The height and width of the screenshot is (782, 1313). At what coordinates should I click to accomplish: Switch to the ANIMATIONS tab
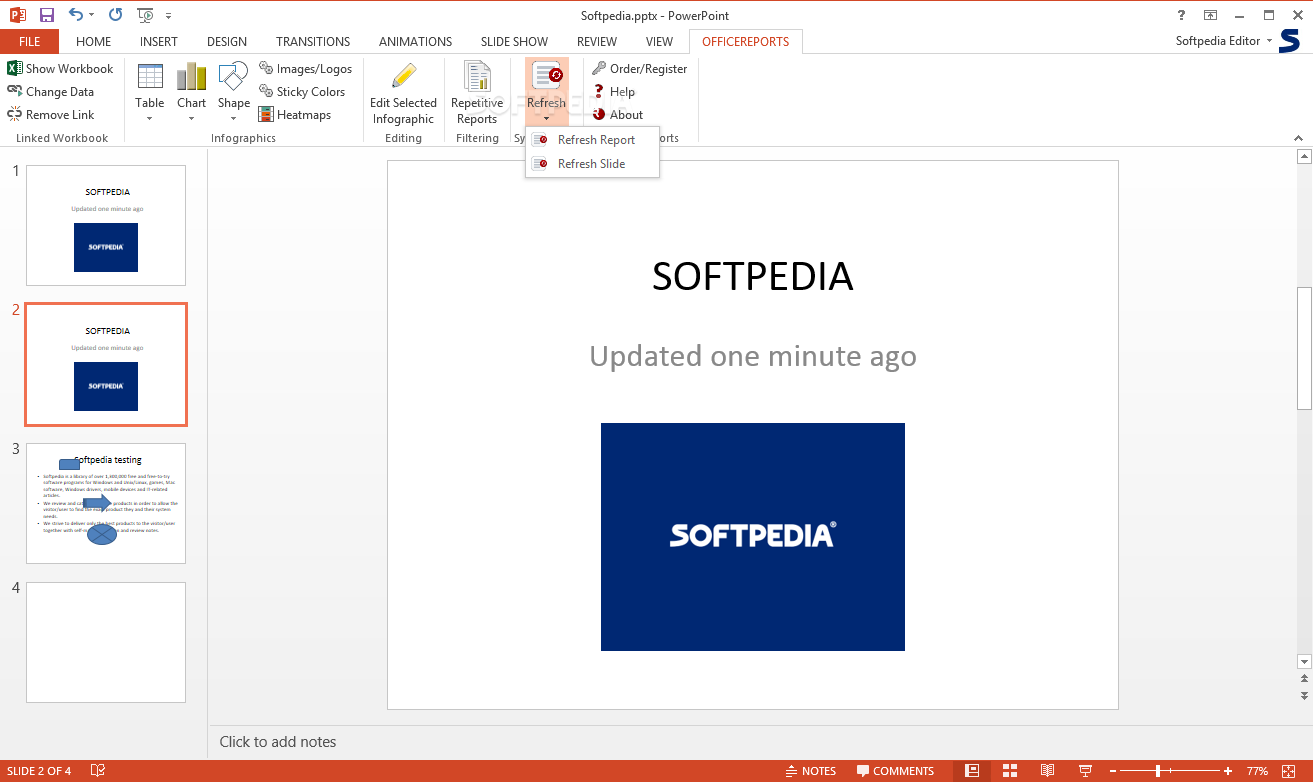click(x=416, y=42)
